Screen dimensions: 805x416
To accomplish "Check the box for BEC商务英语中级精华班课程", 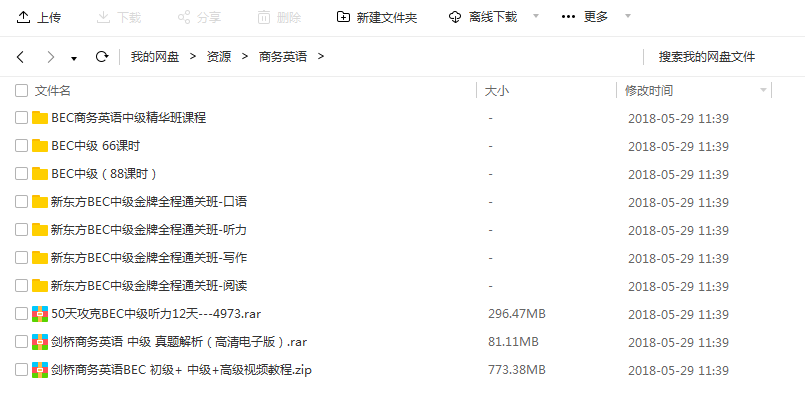I will coord(21,118).
